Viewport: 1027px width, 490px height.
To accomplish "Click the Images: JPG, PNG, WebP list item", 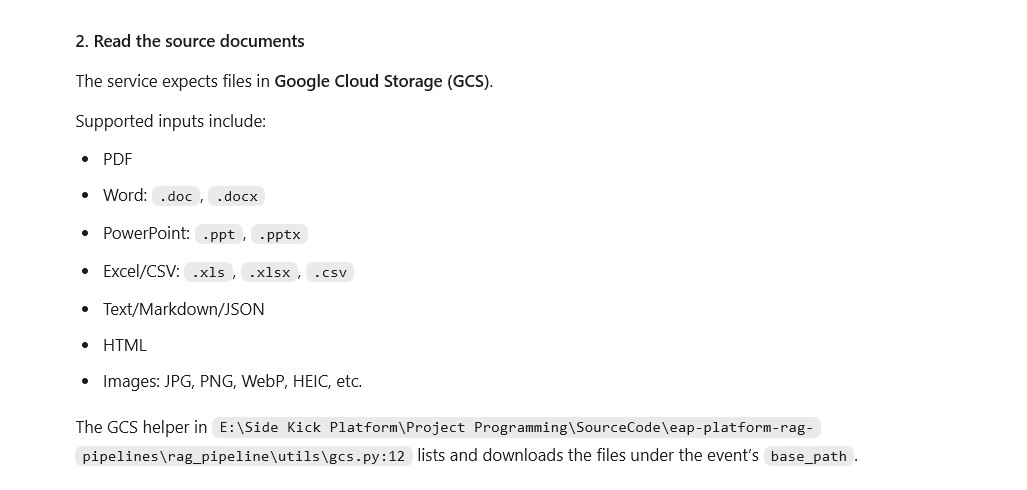I will click(x=233, y=381).
